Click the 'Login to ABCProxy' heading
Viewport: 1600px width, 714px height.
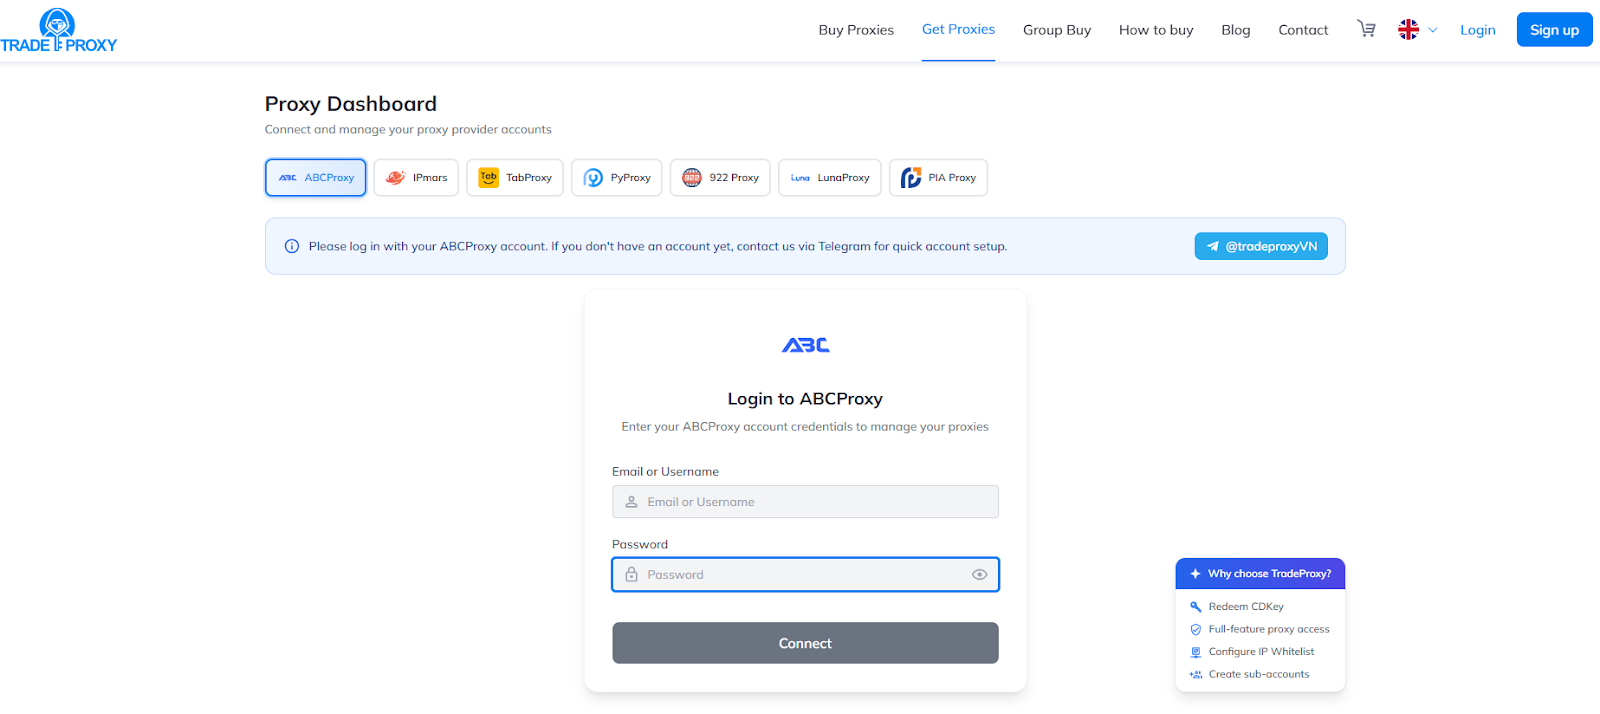pyautogui.click(x=805, y=399)
